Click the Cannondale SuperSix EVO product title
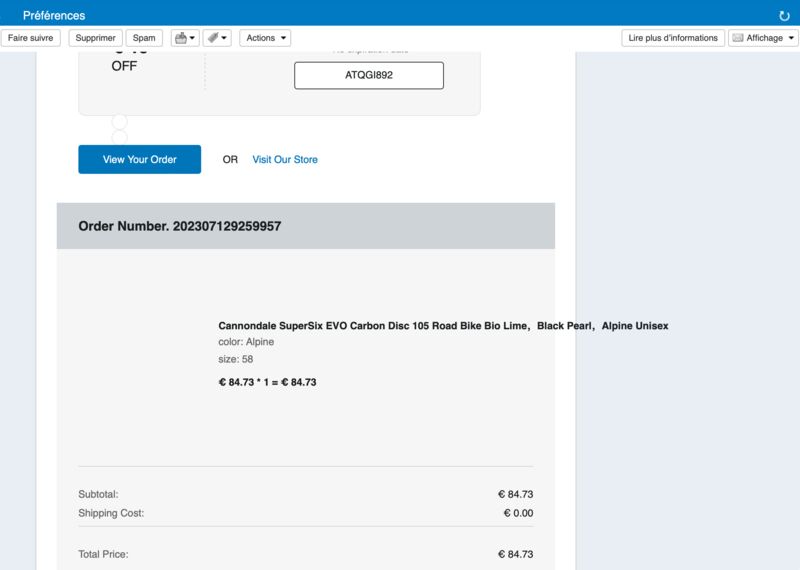 pos(443,326)
